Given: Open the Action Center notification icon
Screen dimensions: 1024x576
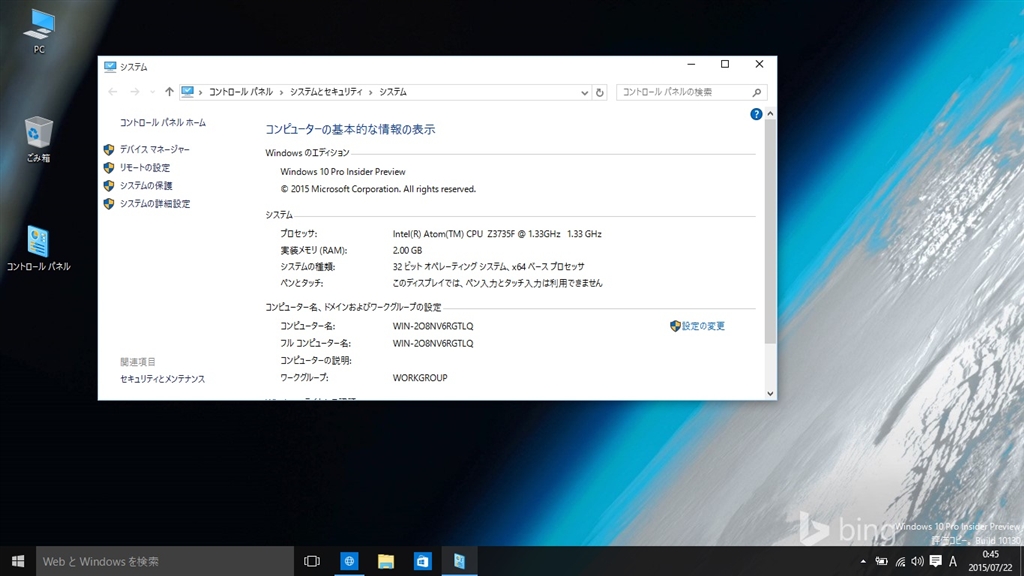Looking at the screenshot, I should [935, 561].
